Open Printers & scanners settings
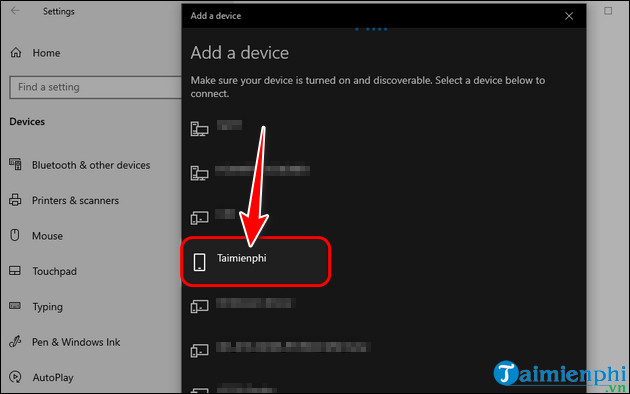 coord(76,200)
